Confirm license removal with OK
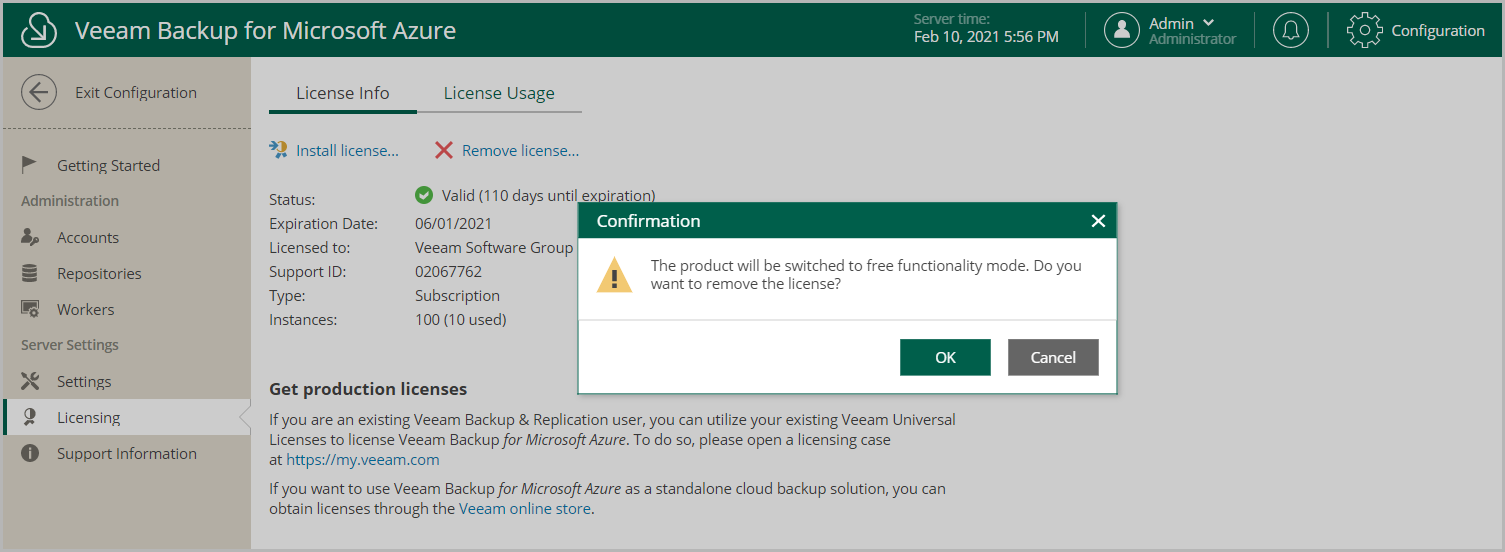The image size is (1505, 552). (945, 357)
